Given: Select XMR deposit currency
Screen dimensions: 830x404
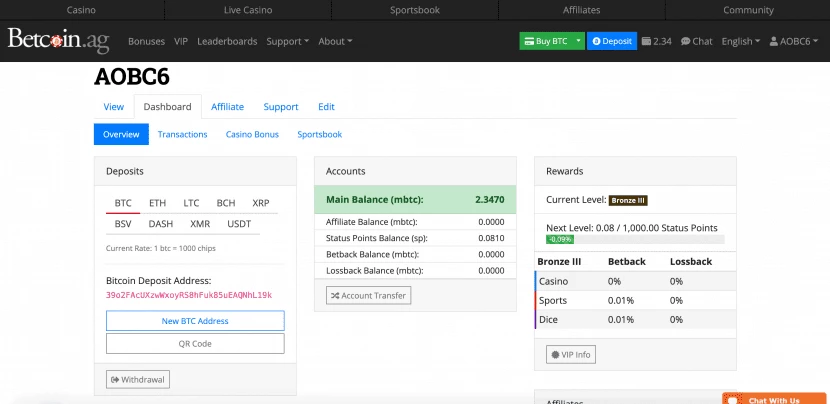Looking at the screenshot, I should click(200, 223).
